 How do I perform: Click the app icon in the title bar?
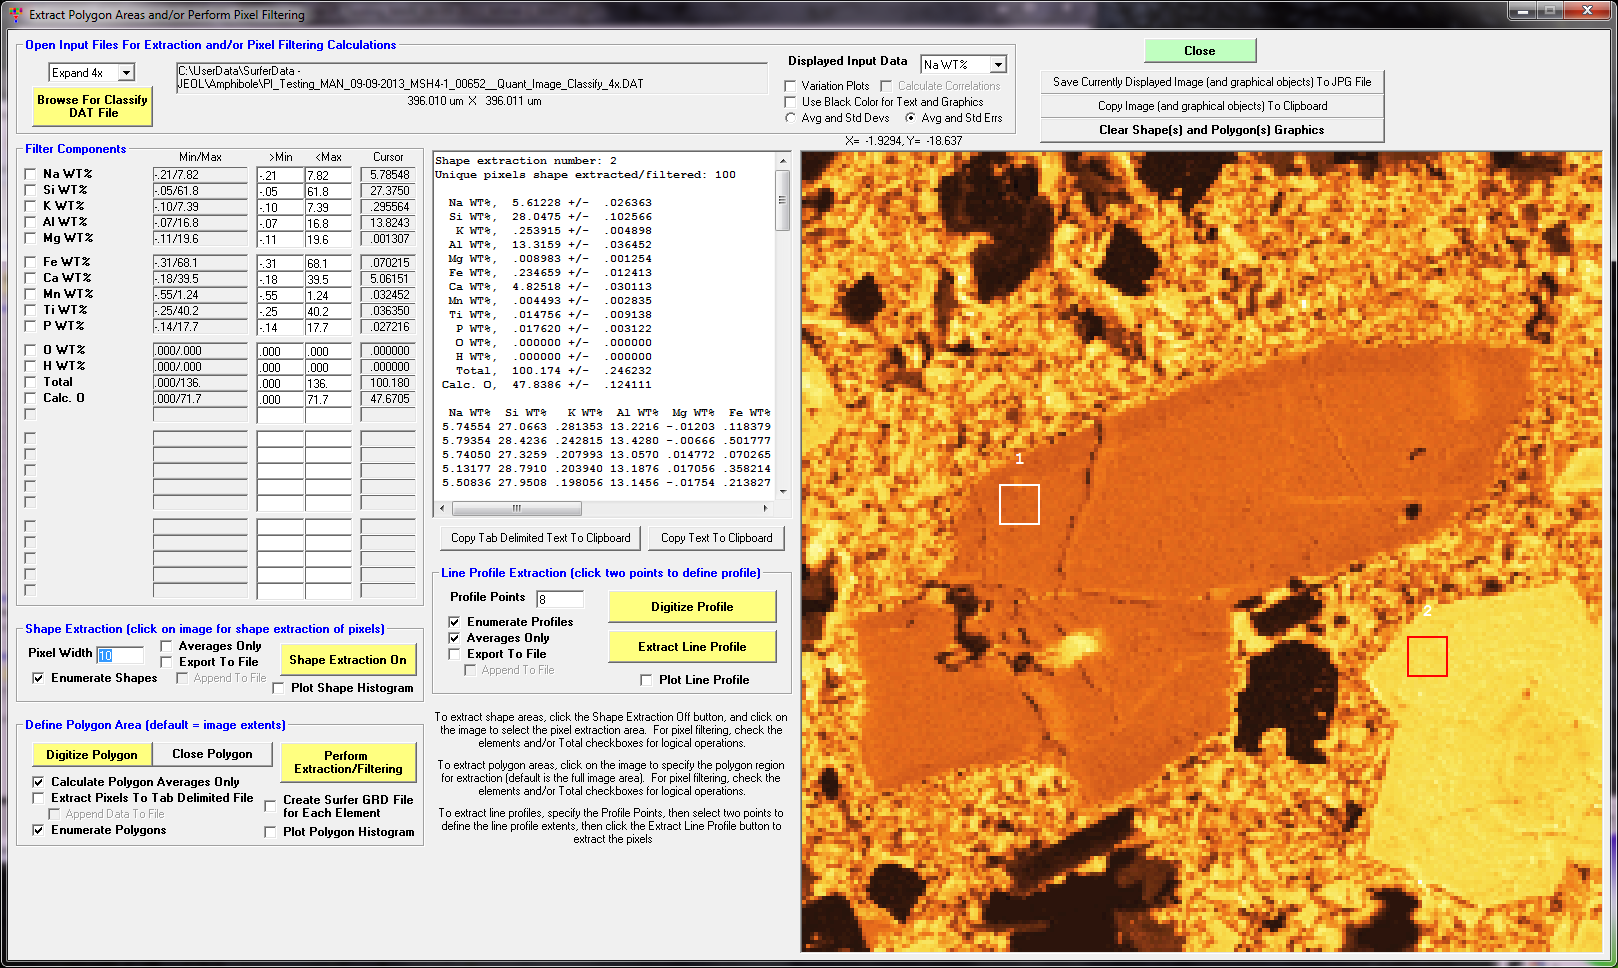coord(15,14)
